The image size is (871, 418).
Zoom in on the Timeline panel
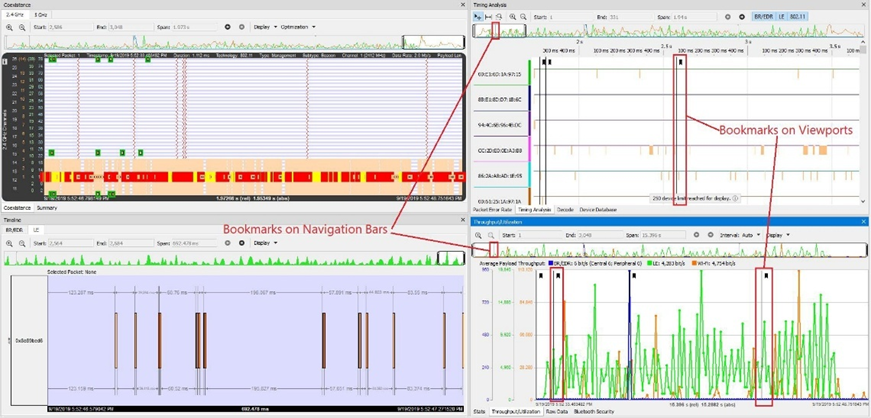coord(9,243)
